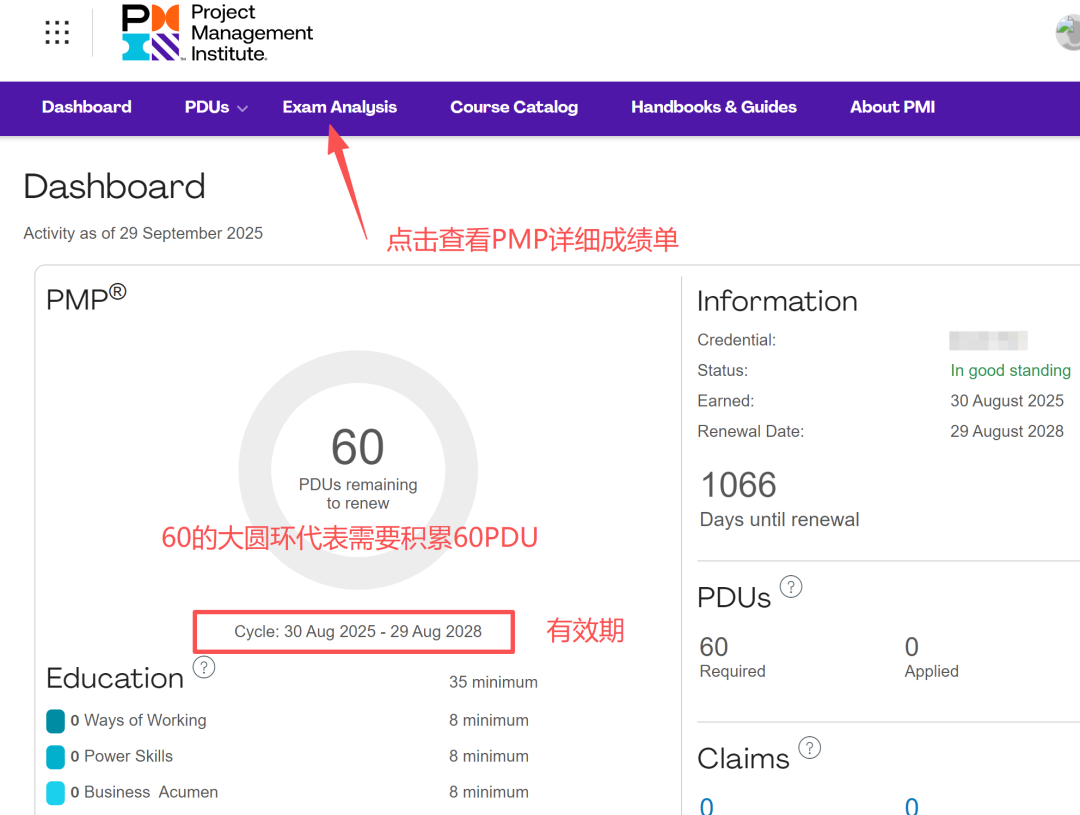The image size is (1080, 815).
Task: Click the Ways of Working color swatch
Action: click(x=56, y=721)
